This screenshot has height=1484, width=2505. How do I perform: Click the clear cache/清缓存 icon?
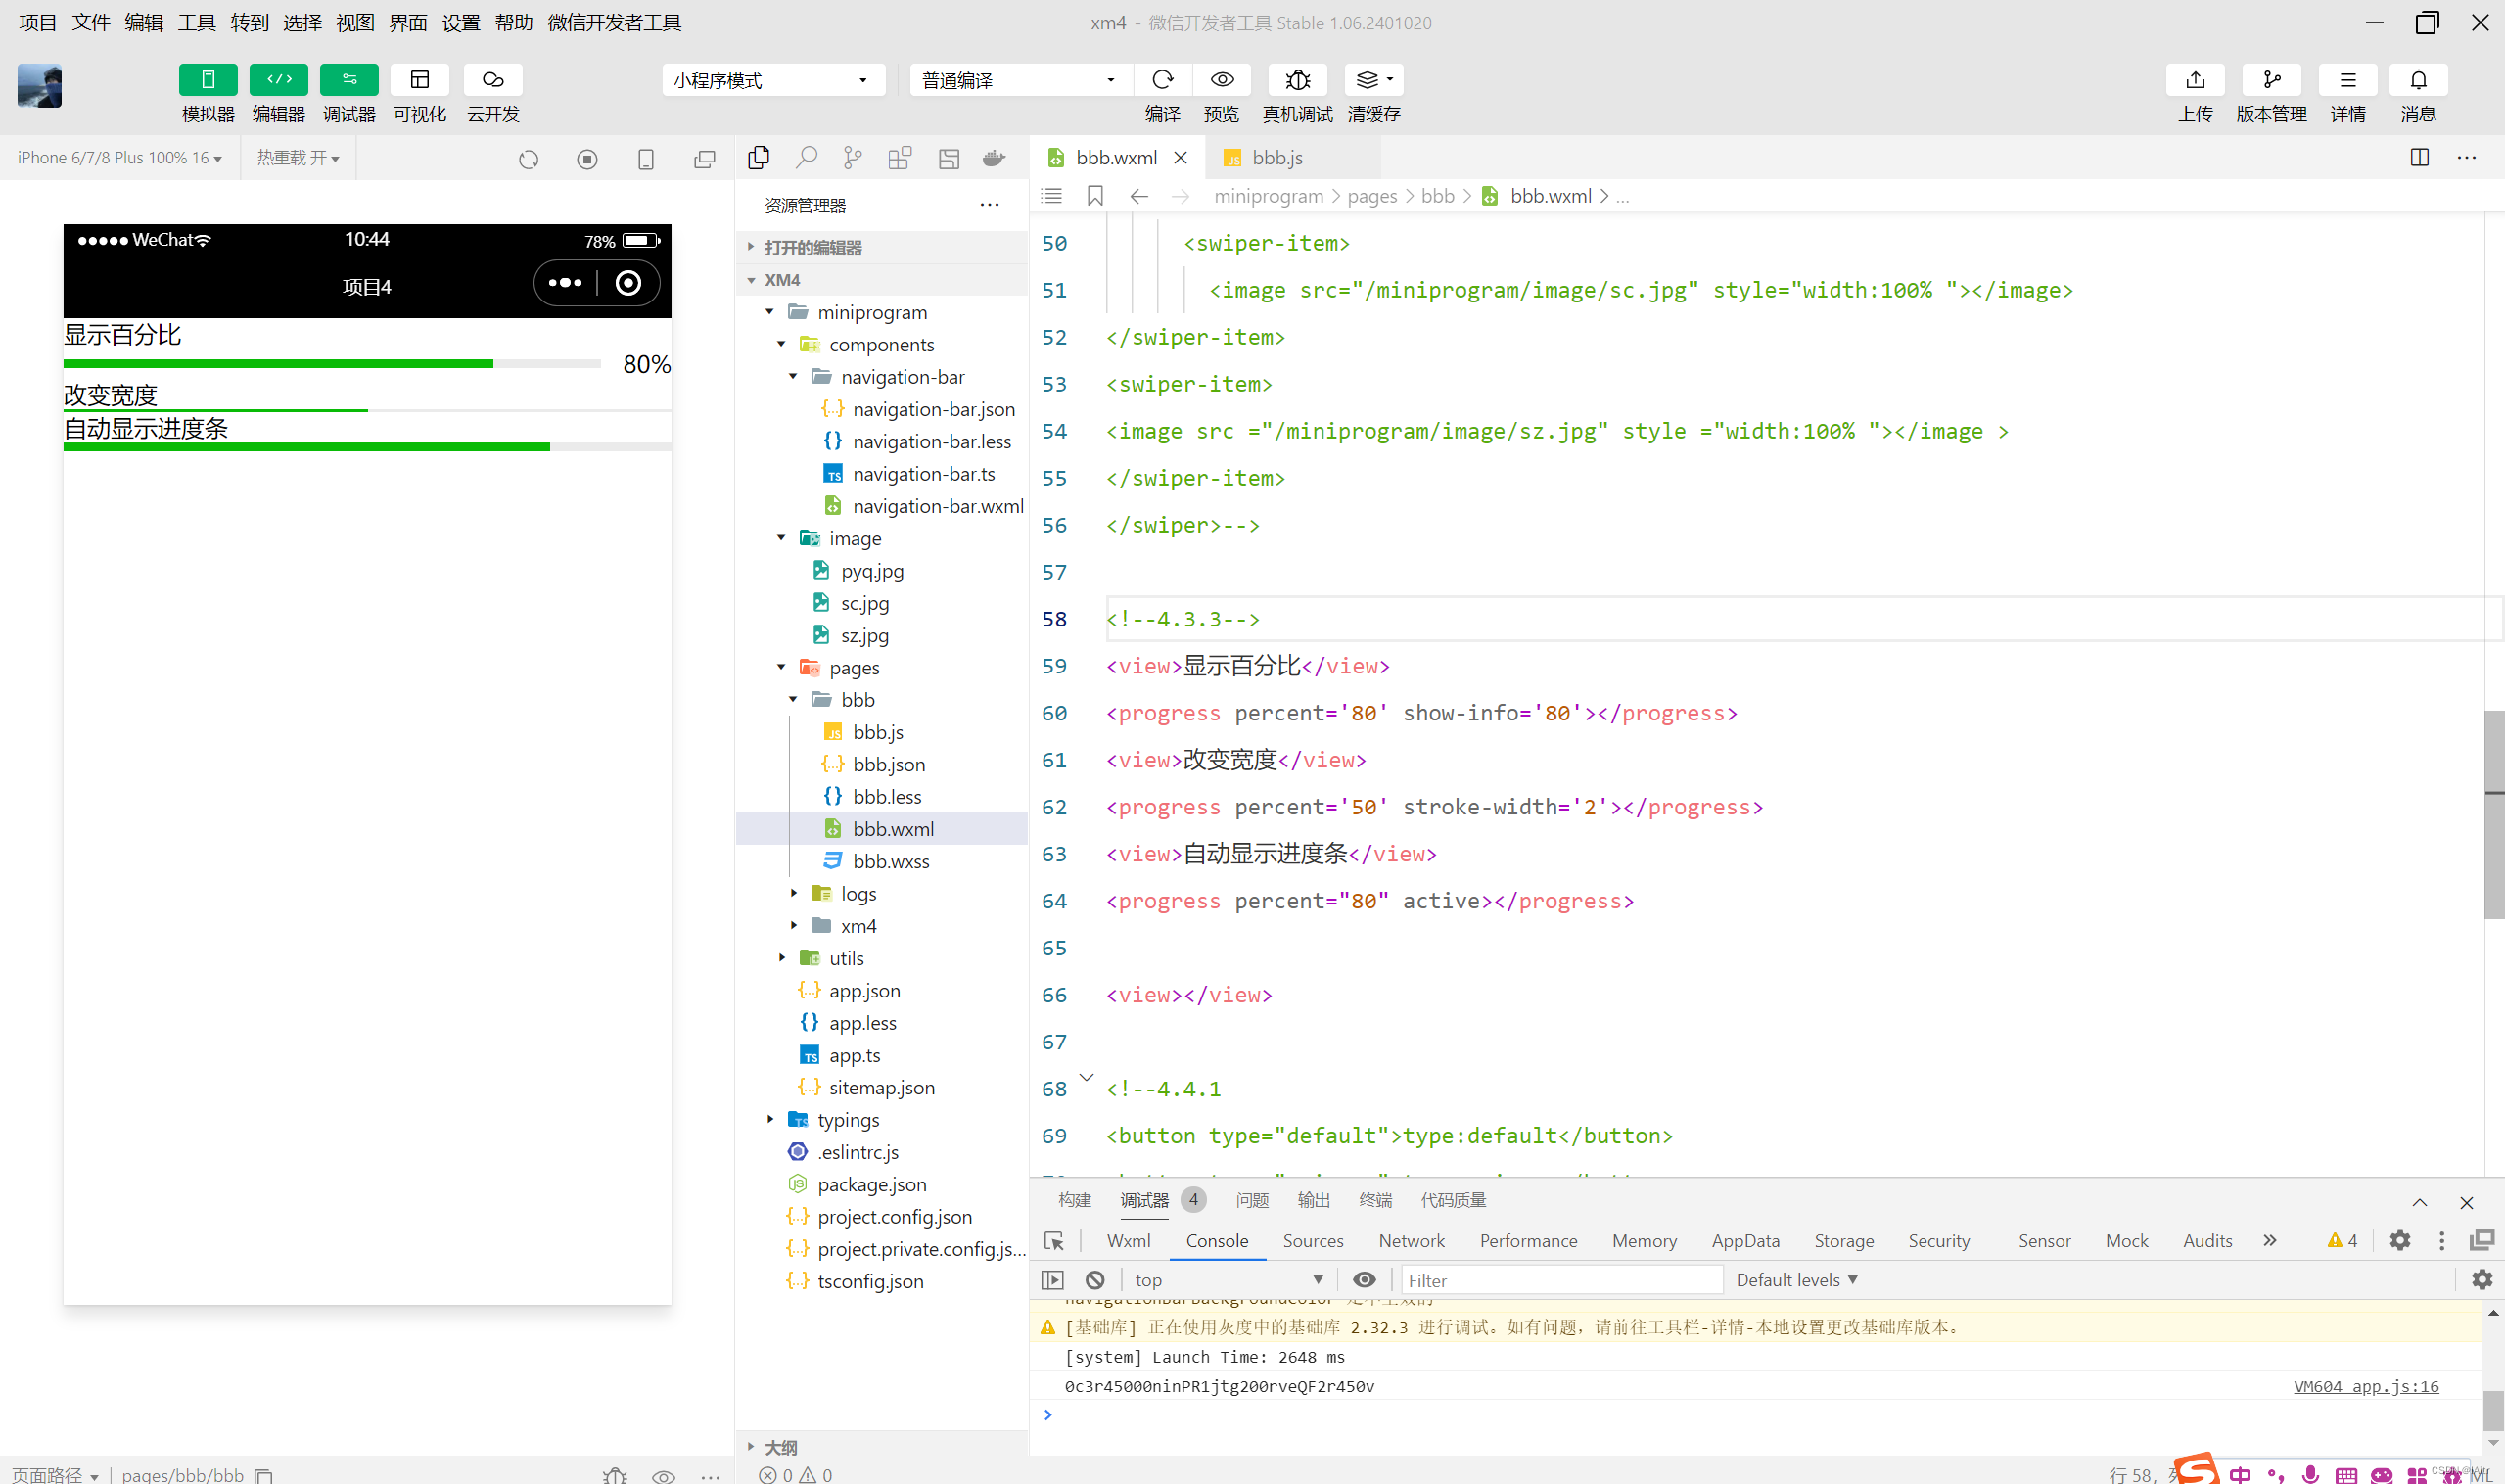point(1376,79)
